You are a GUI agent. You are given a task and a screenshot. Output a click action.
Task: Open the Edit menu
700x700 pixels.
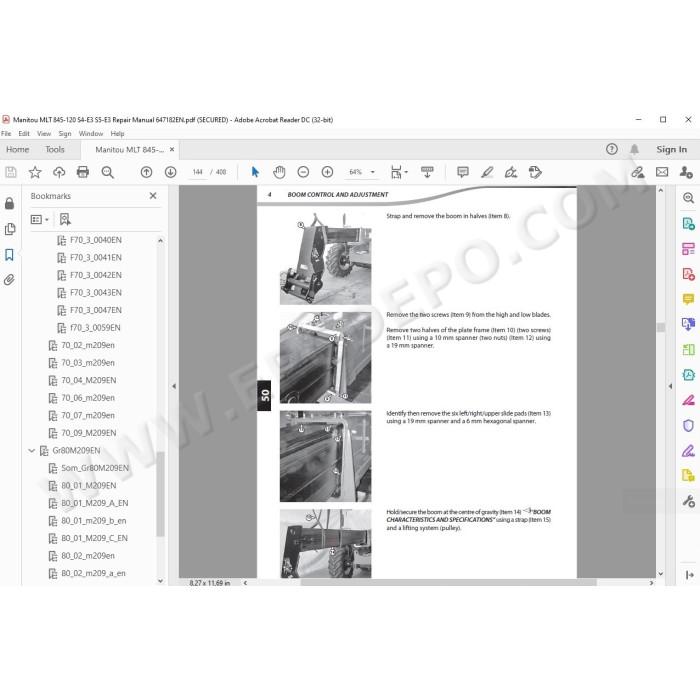click(x=24, y=133)
